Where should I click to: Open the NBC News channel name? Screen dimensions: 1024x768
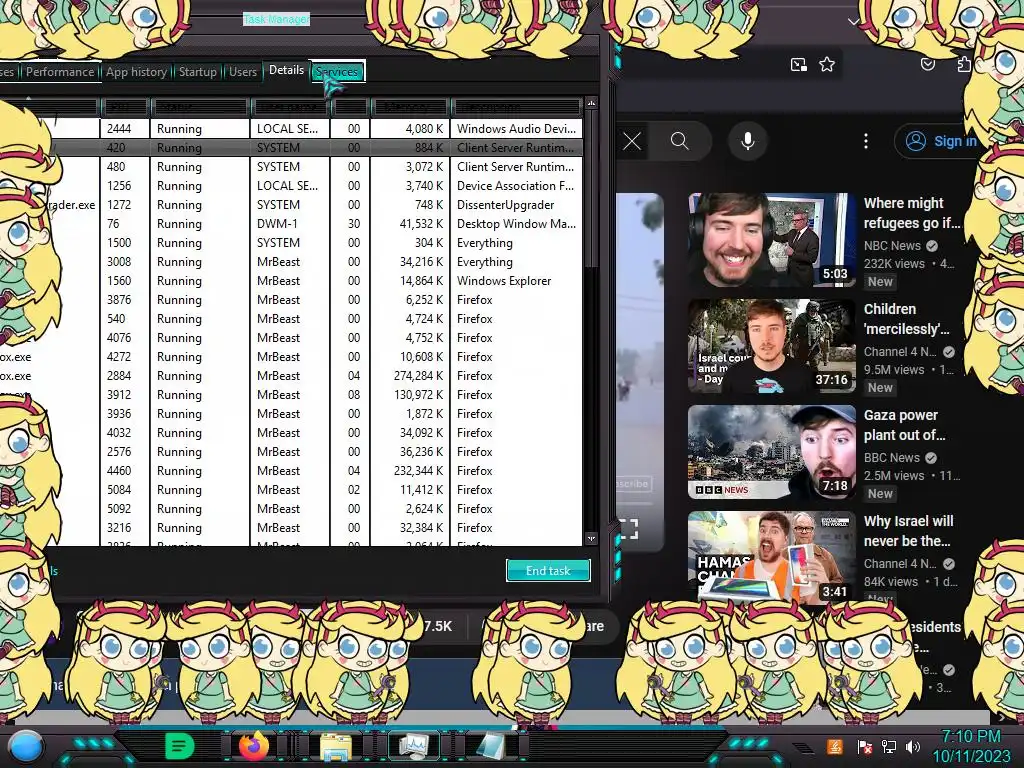tap(892, 246)
